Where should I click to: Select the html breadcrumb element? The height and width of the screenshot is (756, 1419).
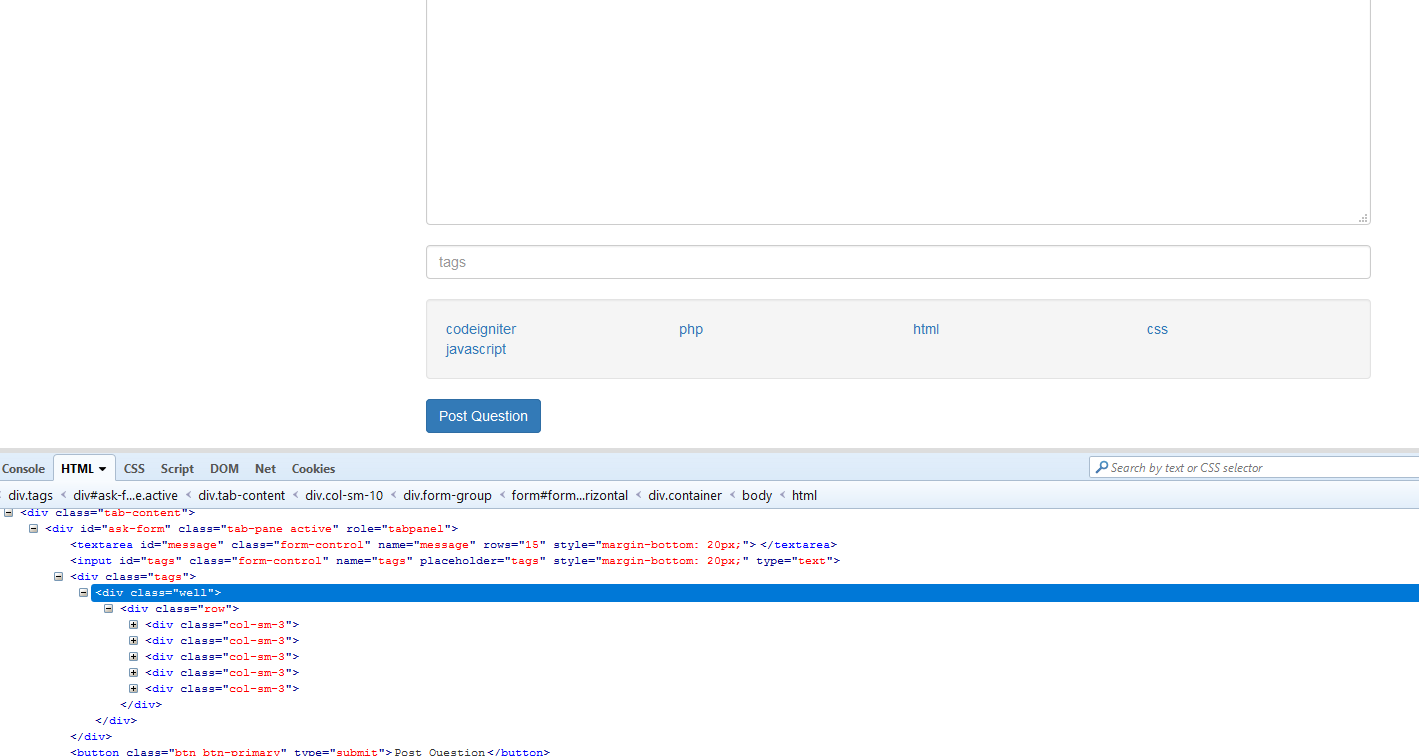(x=804, y=495)
